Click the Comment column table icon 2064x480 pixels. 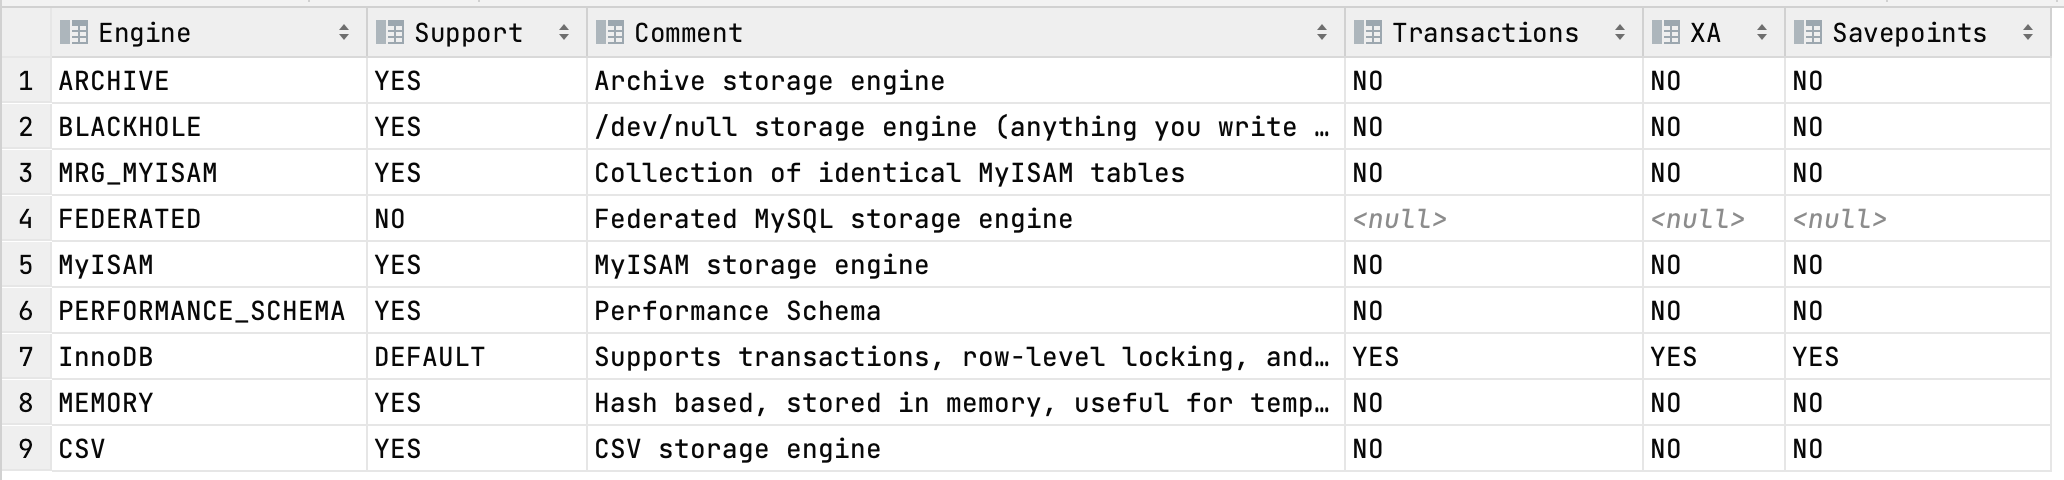click(x=609, y=33)
